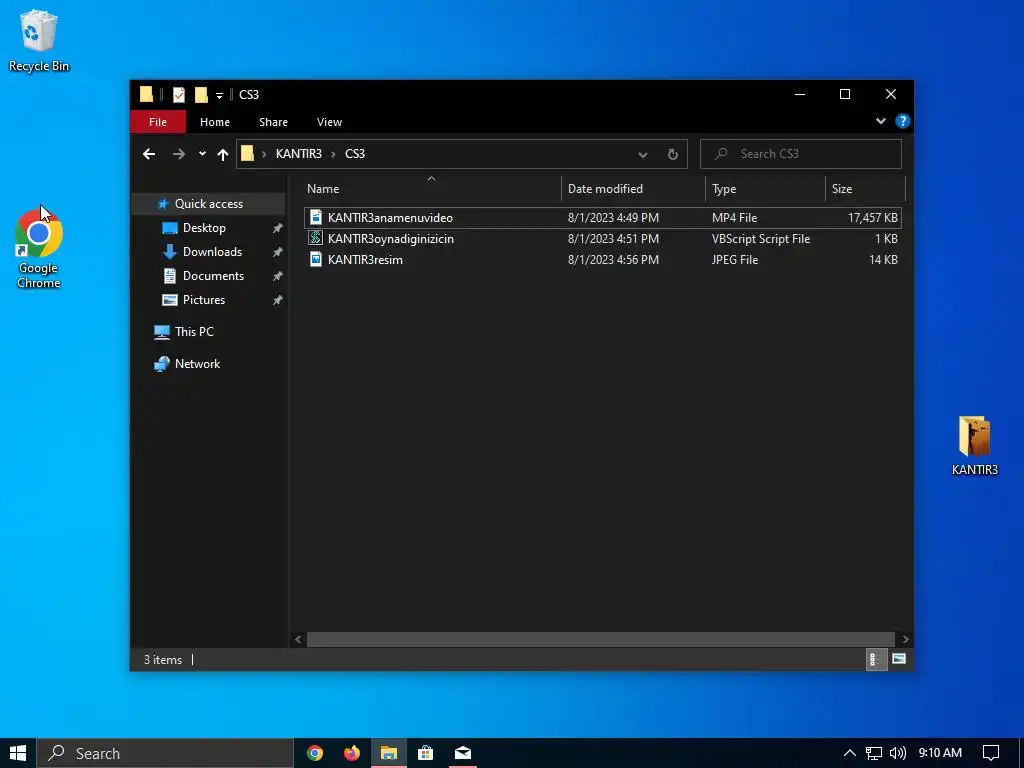Image resolution: width=1024 pixels, height=768 pixels.
Task: Switch to the Home ribbon tab
Action: [215, 122]
